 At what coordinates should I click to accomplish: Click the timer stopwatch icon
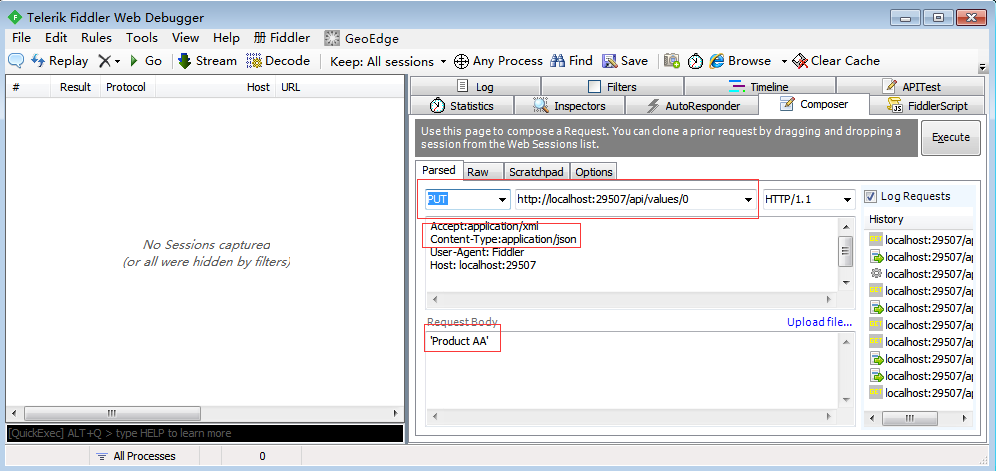point(696,61)
